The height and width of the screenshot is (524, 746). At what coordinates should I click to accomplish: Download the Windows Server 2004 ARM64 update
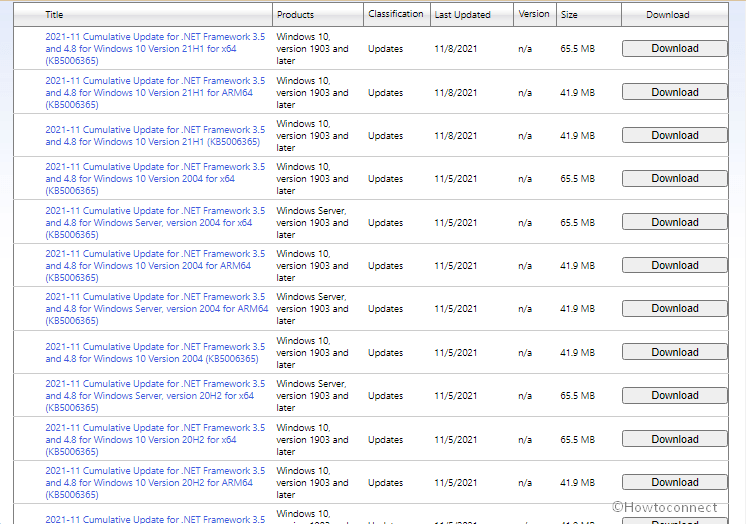click(674, 309)
